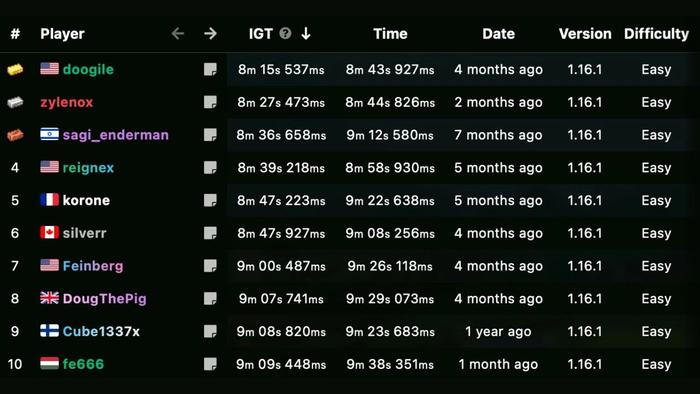Toggle IGT sort direction arrow
Viewport: 700px width, 394px height.
click(306, 33)
